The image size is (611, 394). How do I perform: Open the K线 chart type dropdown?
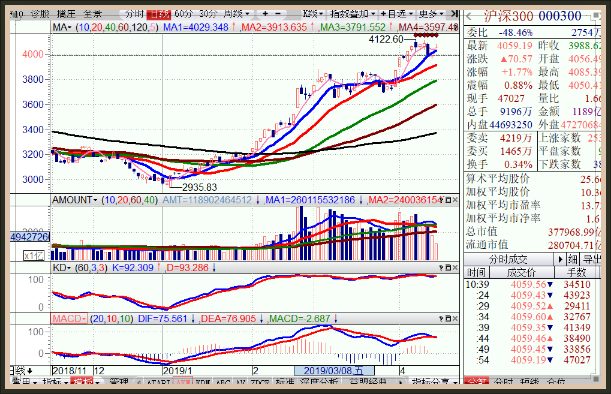313,14
